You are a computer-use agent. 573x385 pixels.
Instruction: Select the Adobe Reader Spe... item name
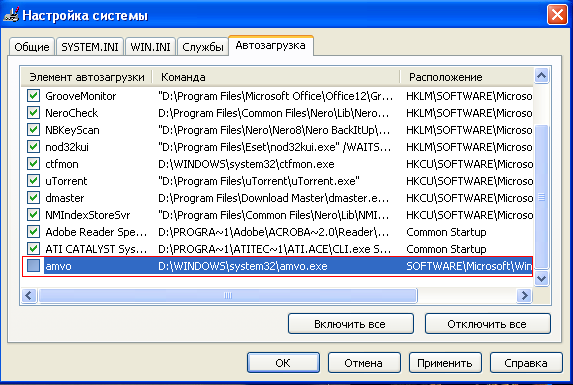click(x=96, y=232)
